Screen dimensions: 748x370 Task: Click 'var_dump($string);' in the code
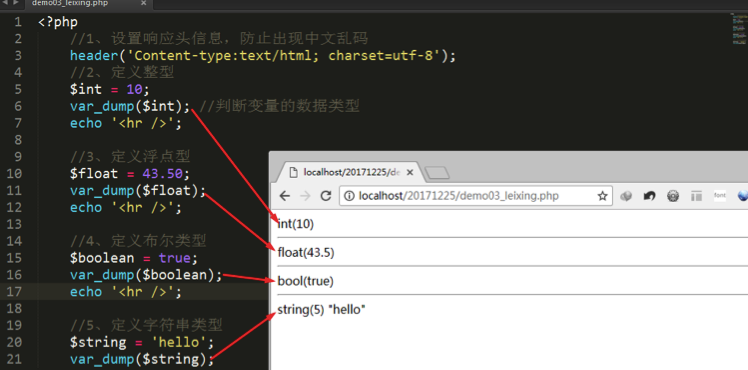point(142,359)
